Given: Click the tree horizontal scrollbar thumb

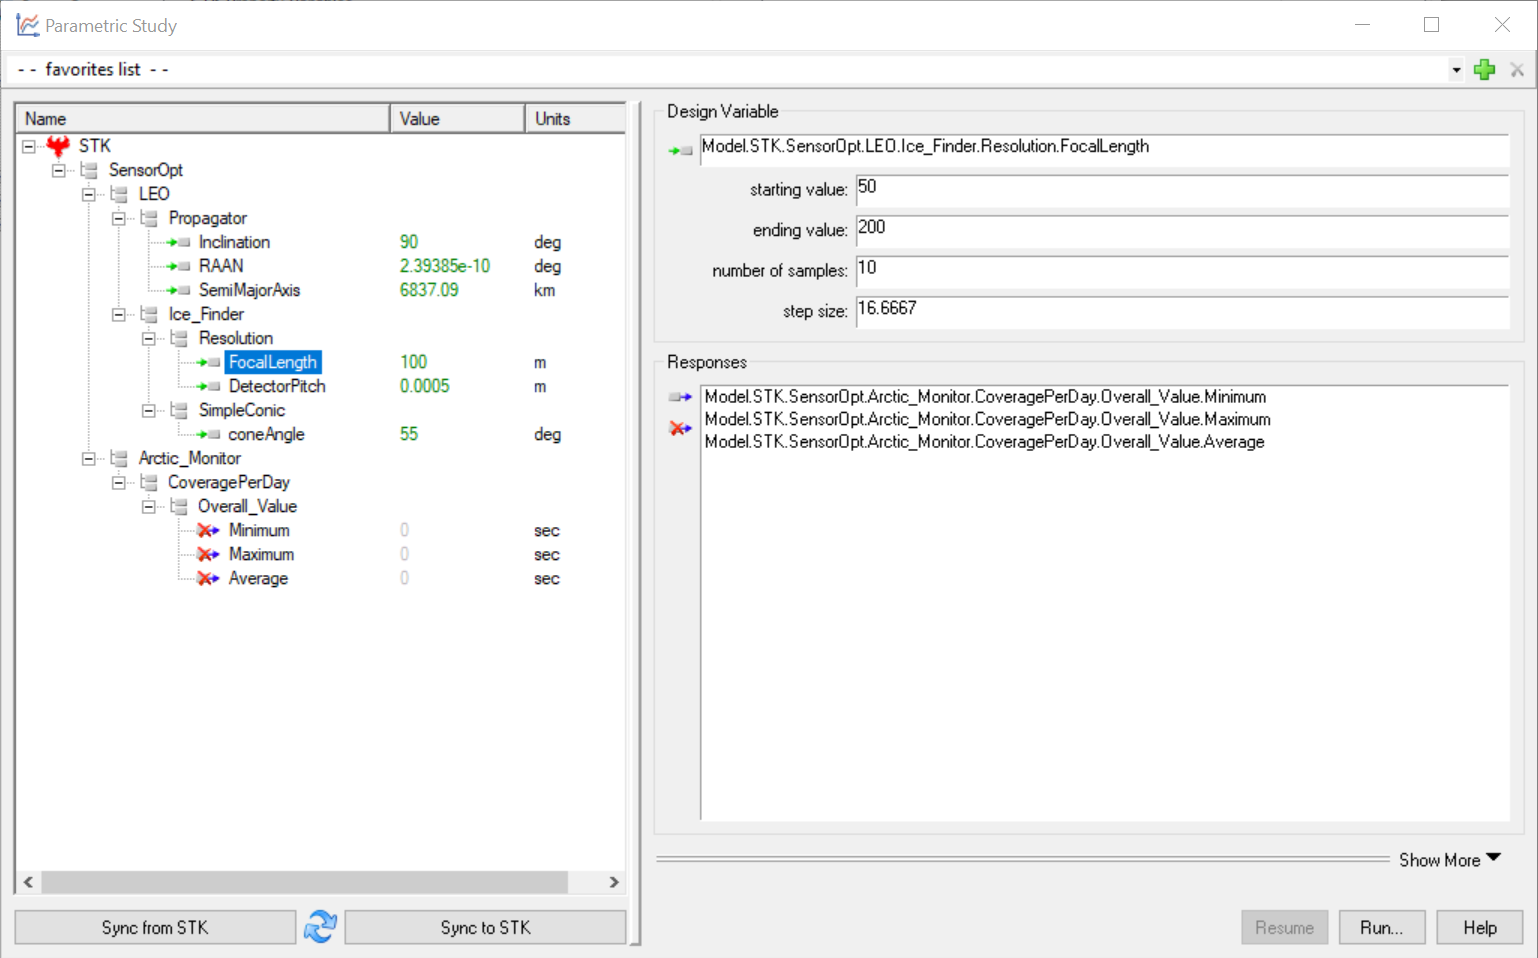Looking at the screenshot, I should (x=305, y=882).
